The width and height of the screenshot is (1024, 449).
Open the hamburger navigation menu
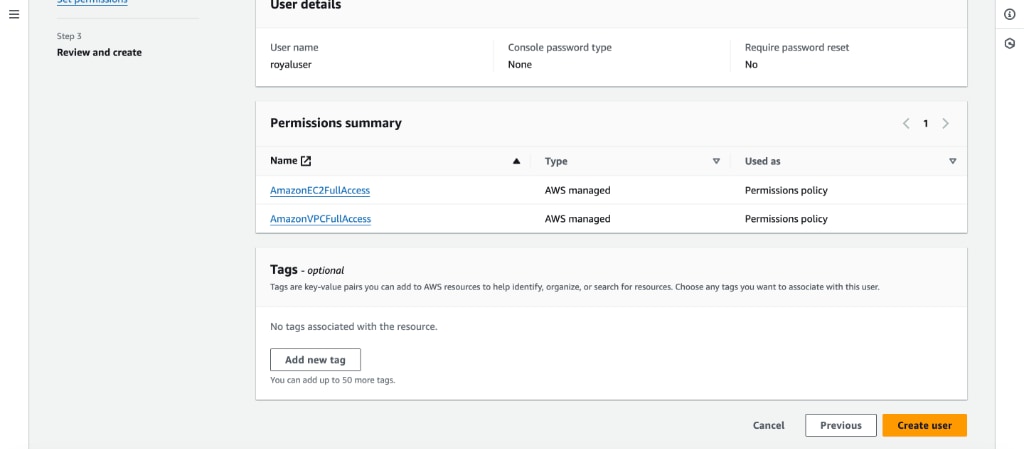[14, 14]
